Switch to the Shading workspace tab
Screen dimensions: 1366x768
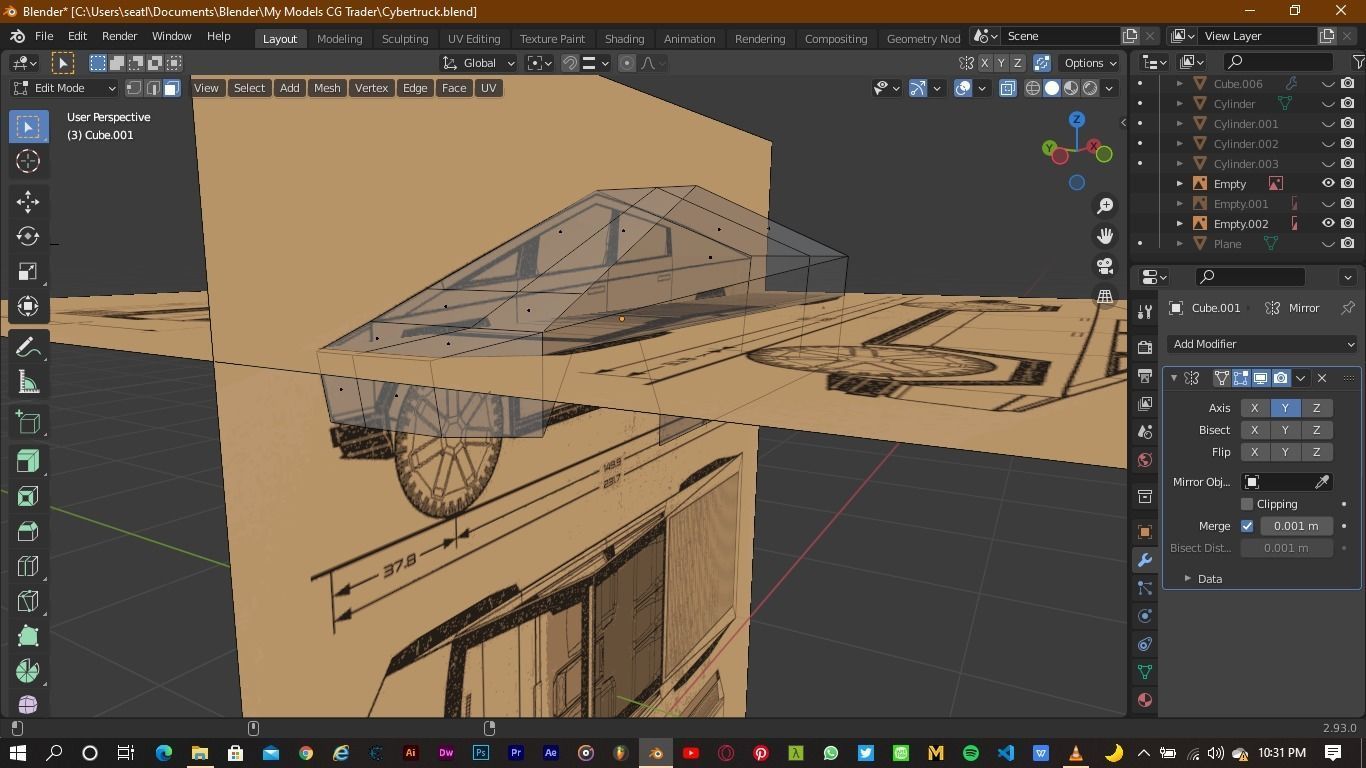pyautogui.click(x=624, y=38)
